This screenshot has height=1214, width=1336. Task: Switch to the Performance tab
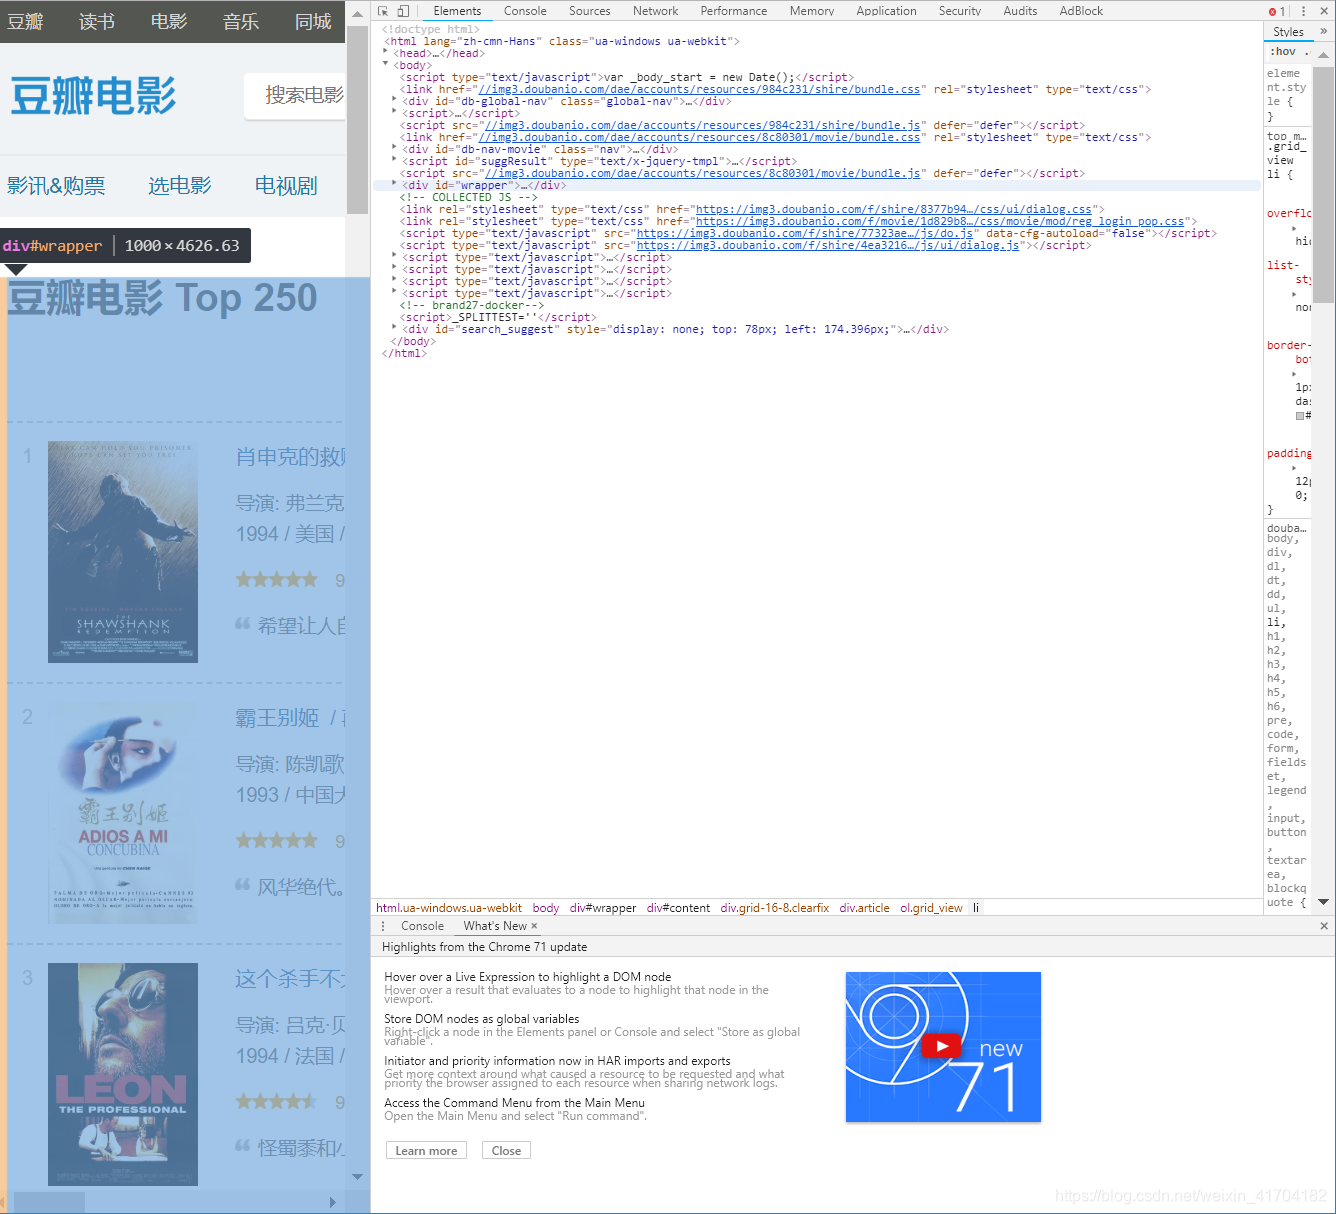(x=734, y=11)
